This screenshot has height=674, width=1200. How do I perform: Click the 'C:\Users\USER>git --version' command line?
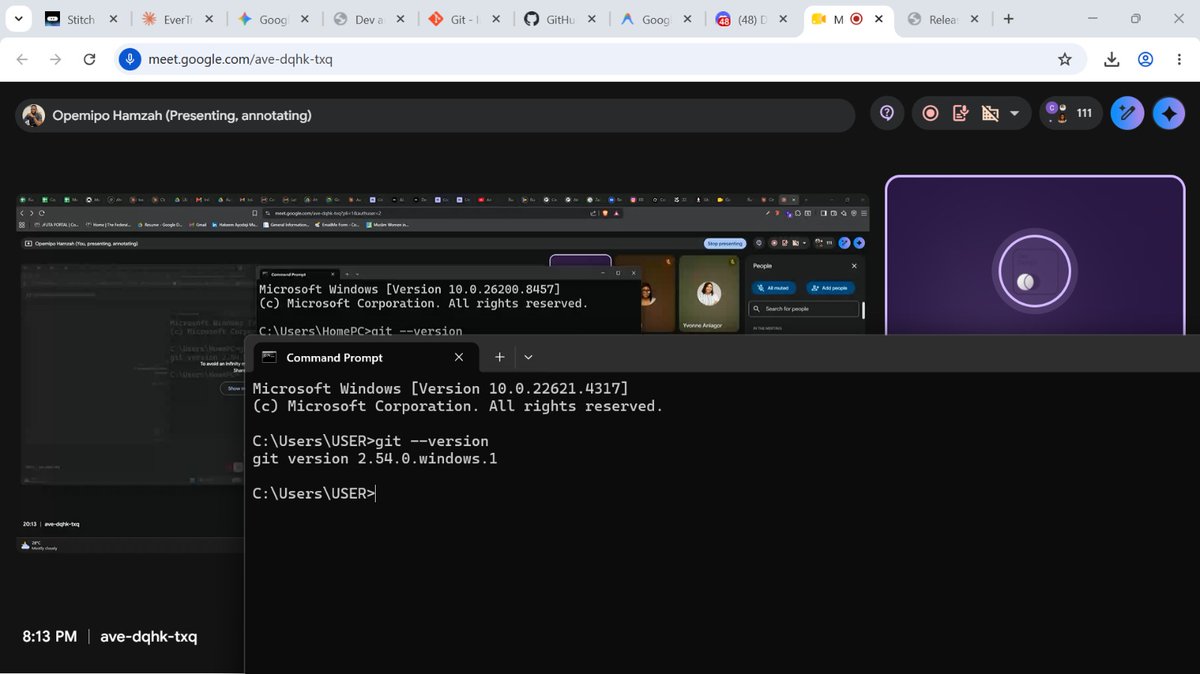[371, 441]
